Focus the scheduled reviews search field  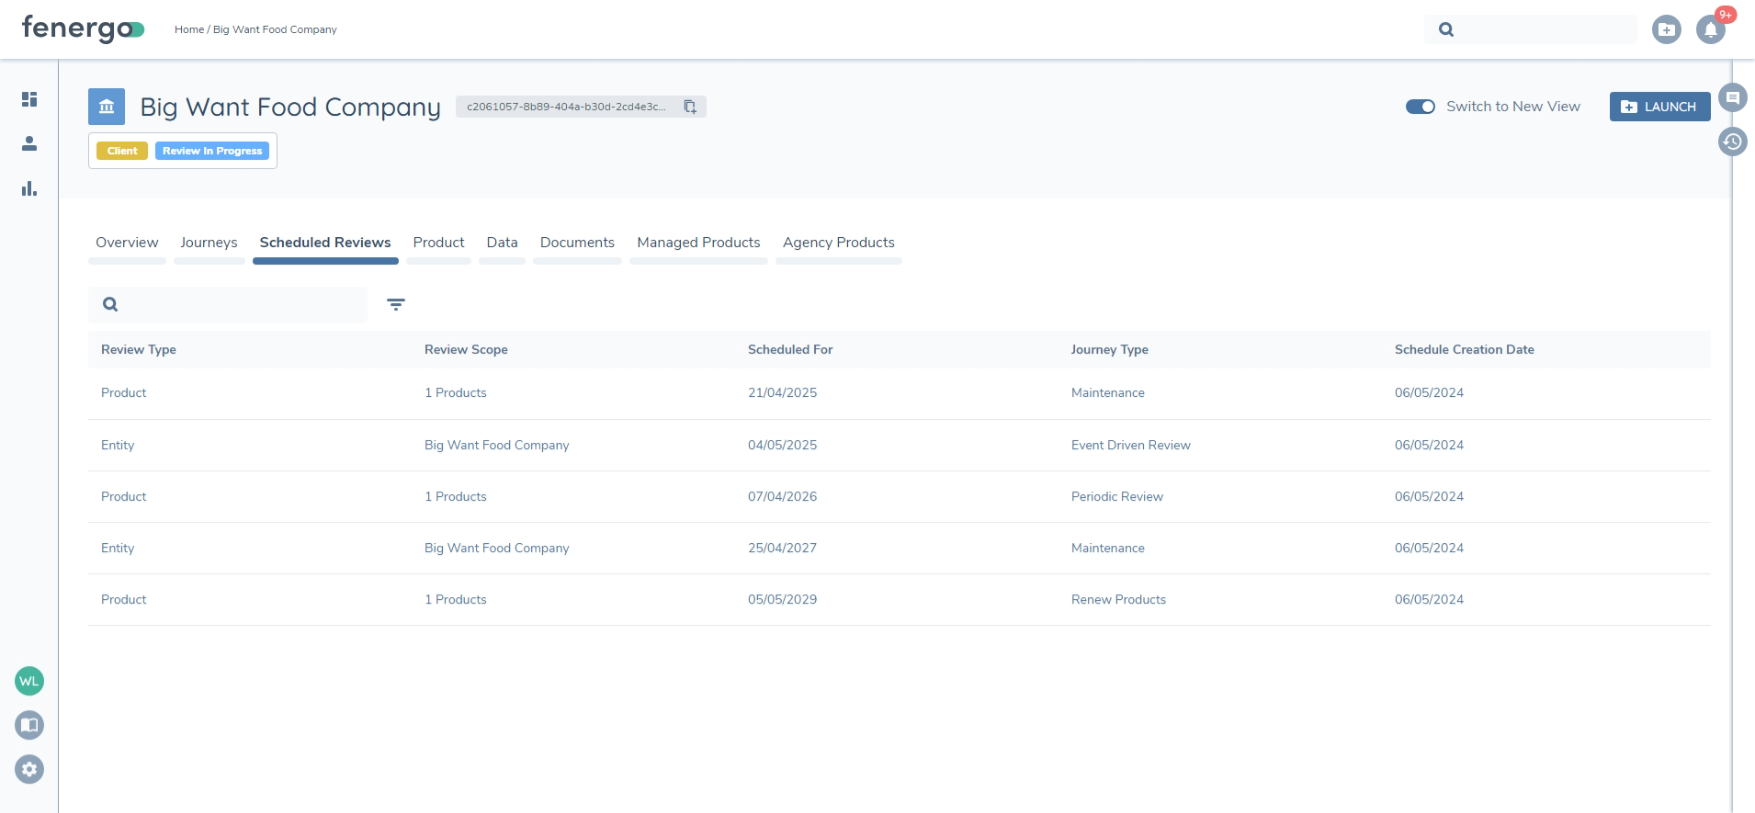(x=228, y=304)
